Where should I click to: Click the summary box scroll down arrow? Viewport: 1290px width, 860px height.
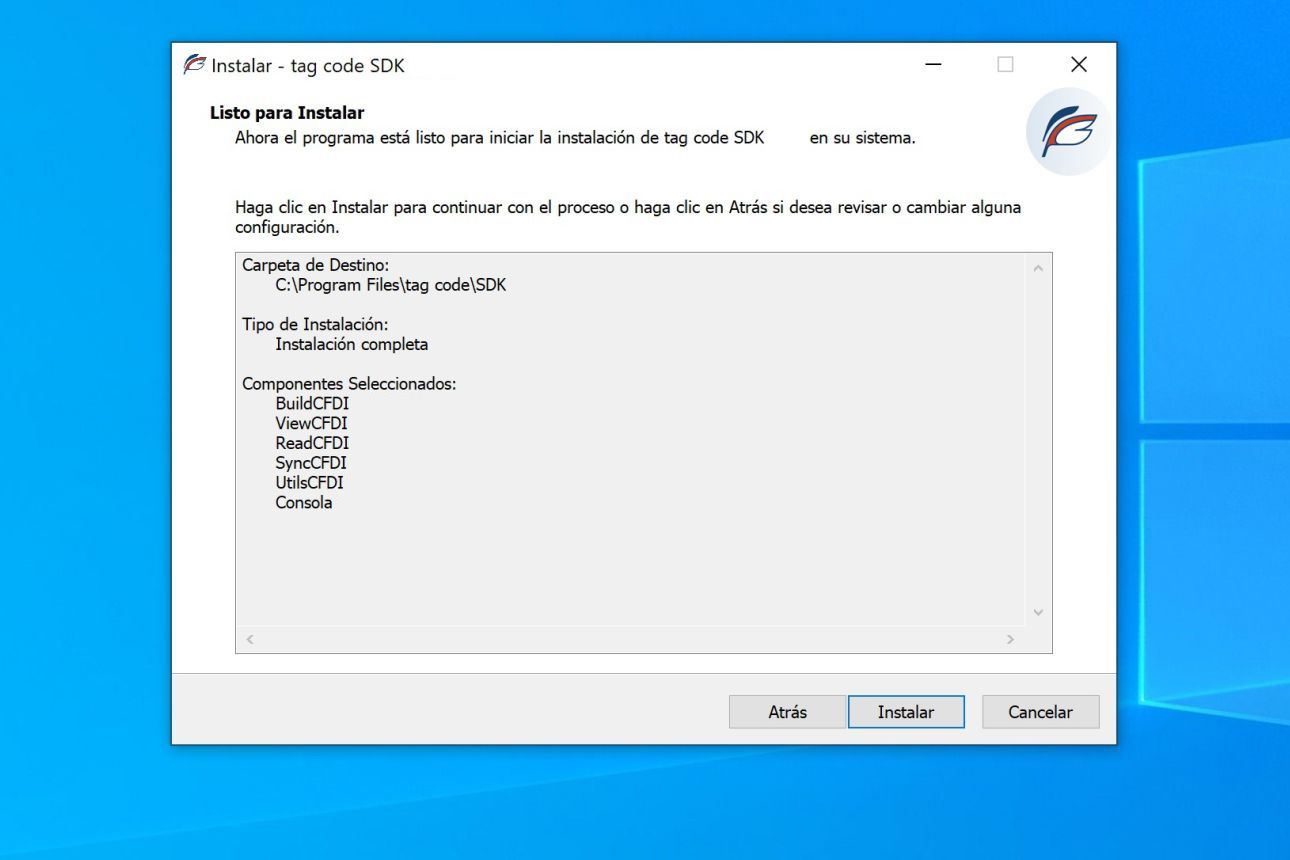tap(1037, 612)
